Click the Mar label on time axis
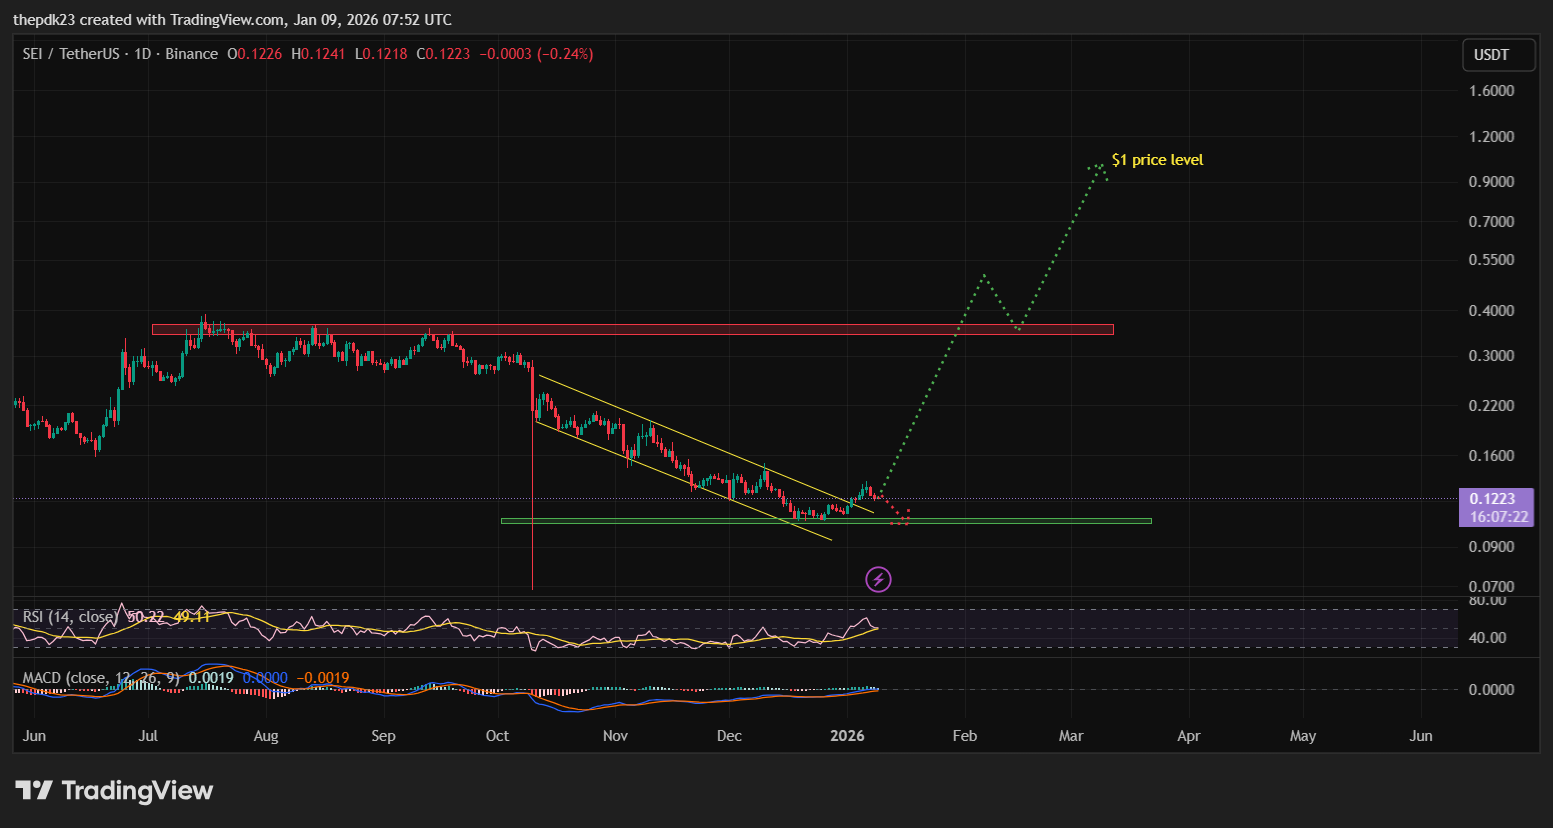This screenshot has height=828, width=1553. [x=1071, y=736]
